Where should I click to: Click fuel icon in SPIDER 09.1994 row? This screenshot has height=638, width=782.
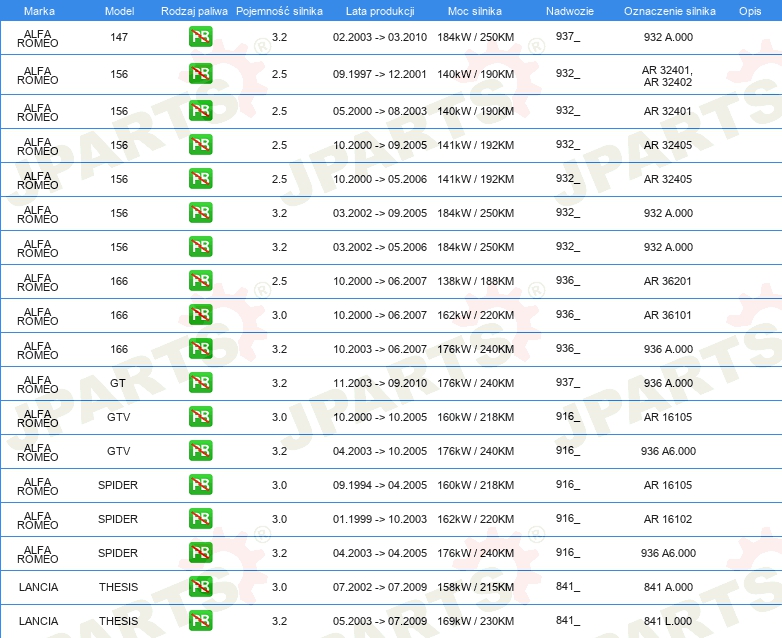pyautogui.click(x=200, y=484)
